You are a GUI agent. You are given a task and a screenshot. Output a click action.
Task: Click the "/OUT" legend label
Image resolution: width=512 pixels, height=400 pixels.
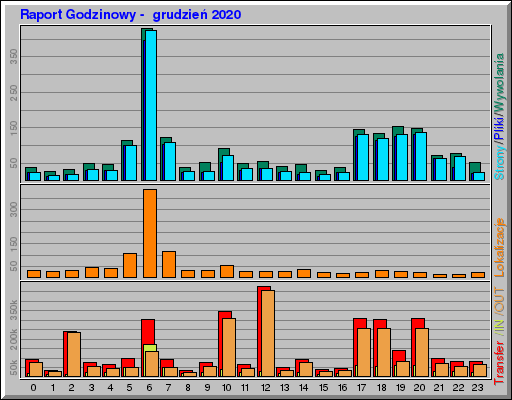pyautogui.click(x=499, y=302)
